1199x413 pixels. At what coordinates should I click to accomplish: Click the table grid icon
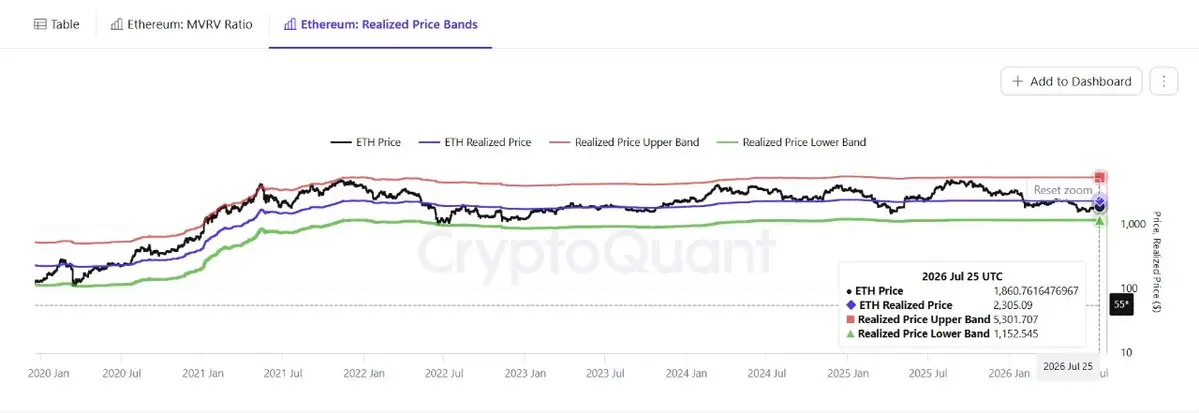point(41,24)
